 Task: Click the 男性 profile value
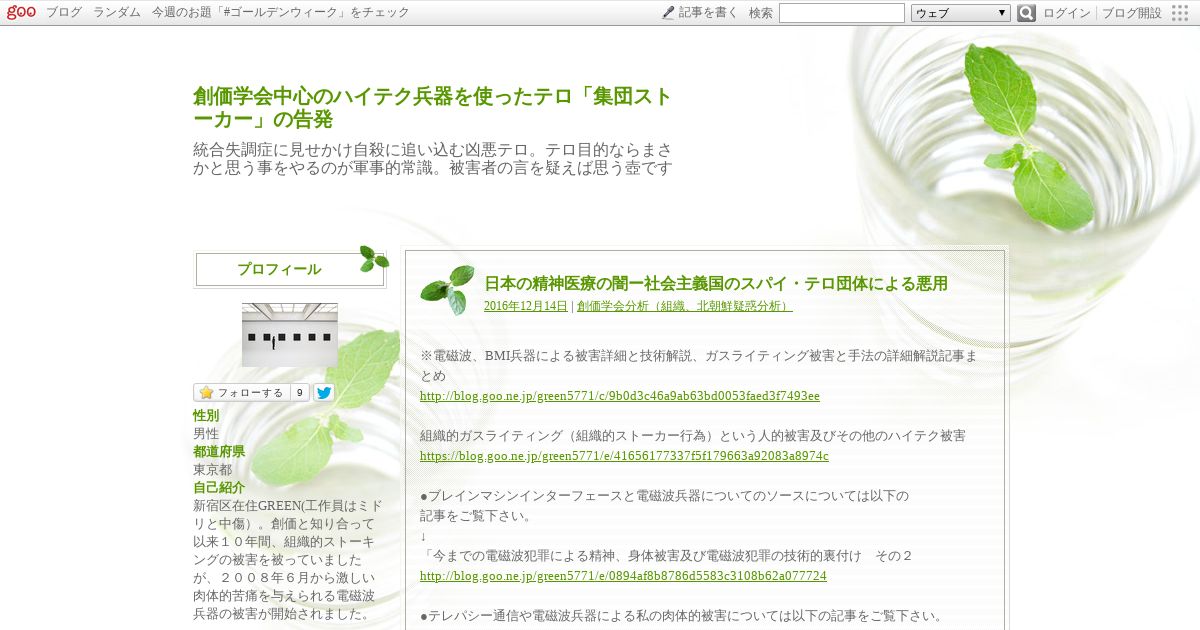(x=206, y=433)
